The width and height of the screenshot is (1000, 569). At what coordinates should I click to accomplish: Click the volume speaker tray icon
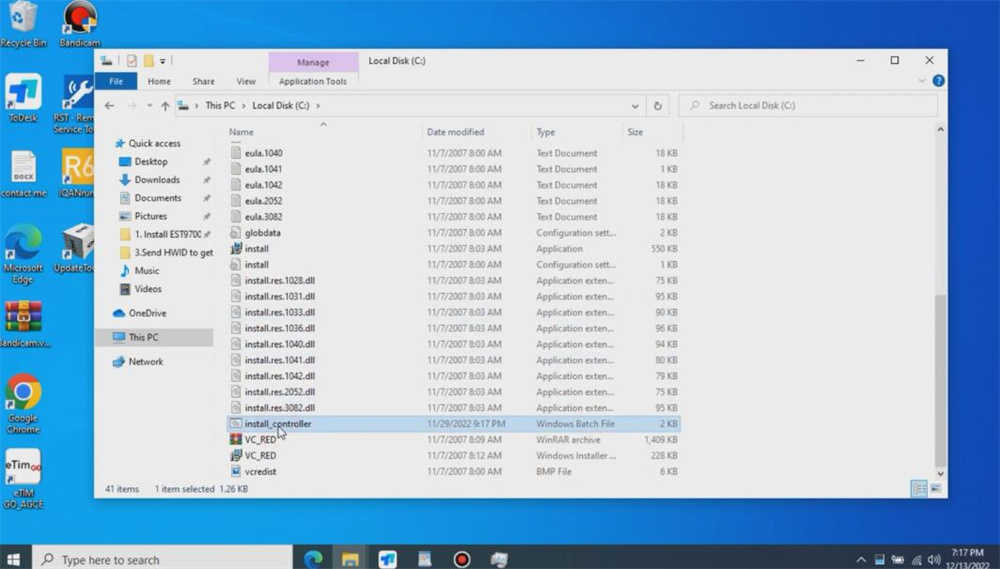(x=934, y=560)
